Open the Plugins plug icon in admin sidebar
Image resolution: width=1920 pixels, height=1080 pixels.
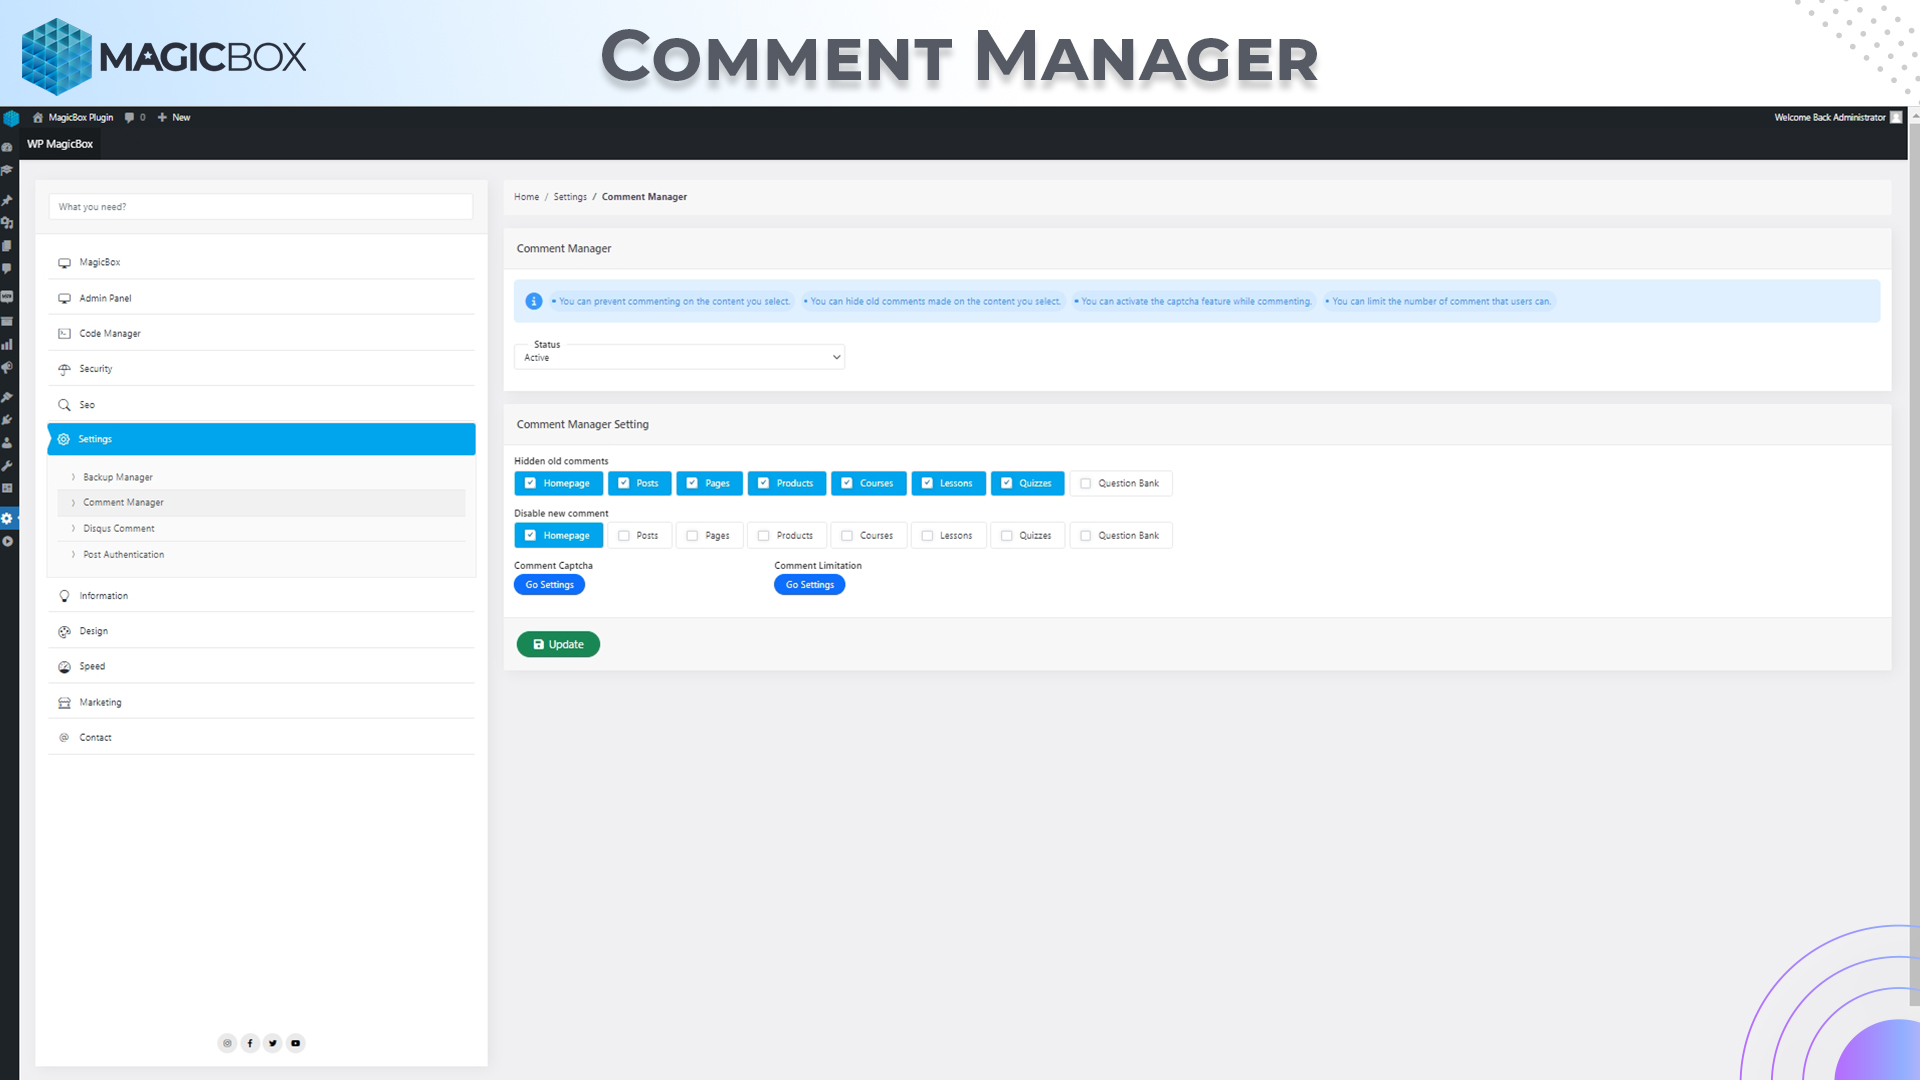(7, 420)
